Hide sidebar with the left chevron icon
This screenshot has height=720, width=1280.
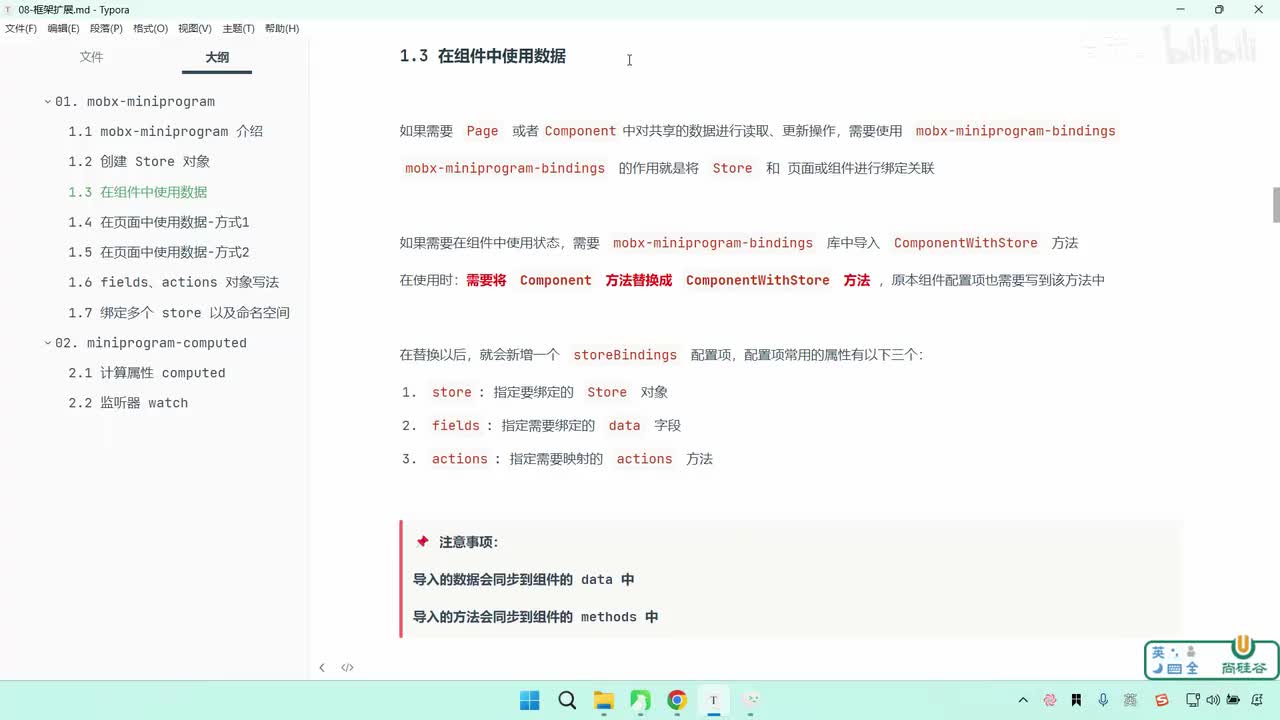[x=322, y=667]
